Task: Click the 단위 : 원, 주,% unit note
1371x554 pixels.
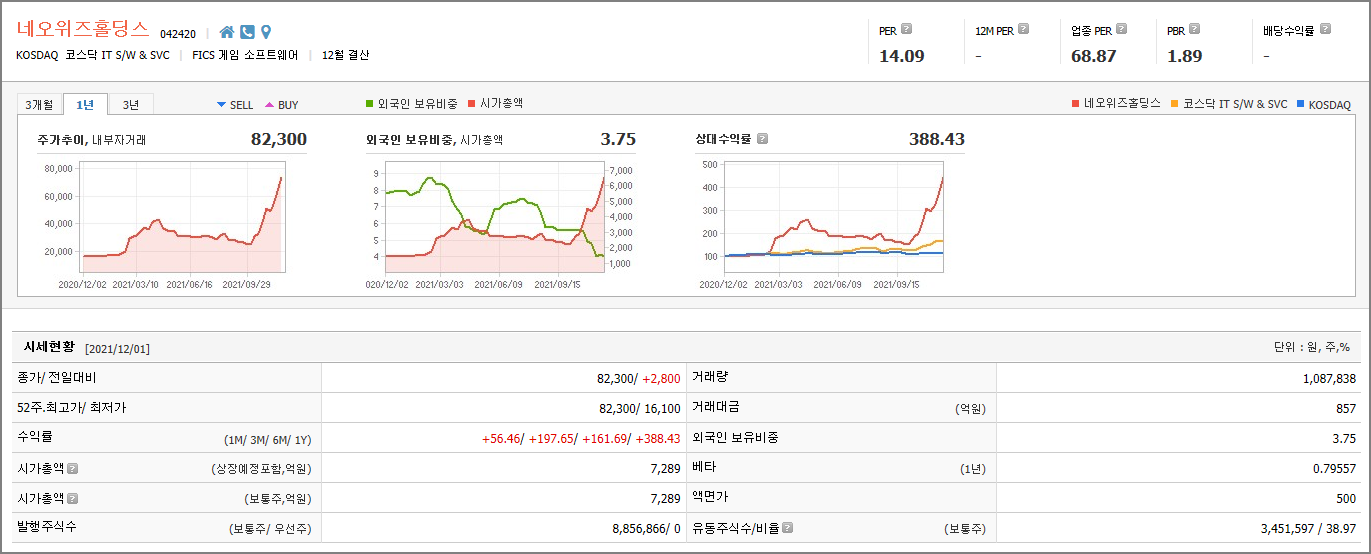Action: [1312, 347]
